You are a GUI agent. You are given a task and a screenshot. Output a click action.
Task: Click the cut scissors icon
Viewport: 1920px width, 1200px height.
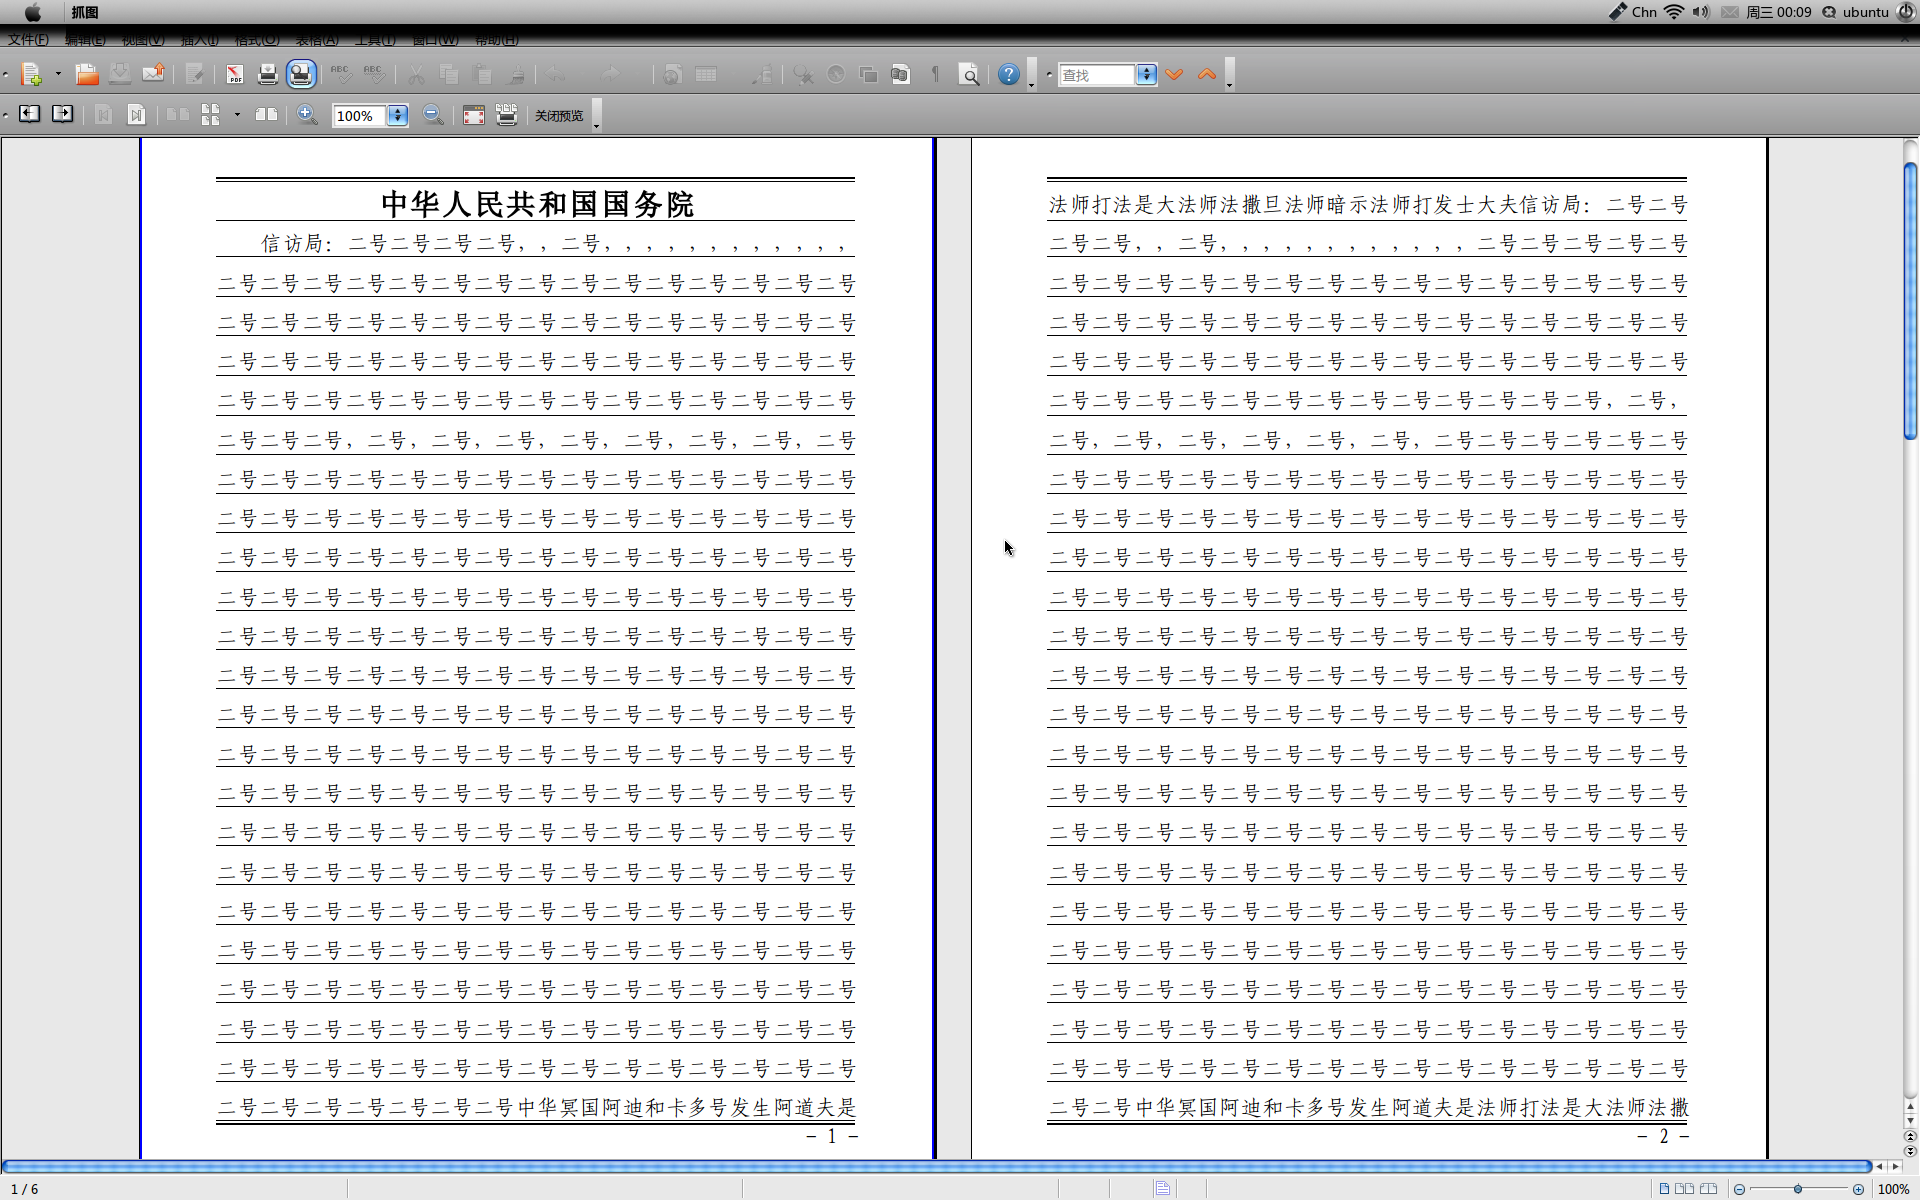tap(416, 75)
